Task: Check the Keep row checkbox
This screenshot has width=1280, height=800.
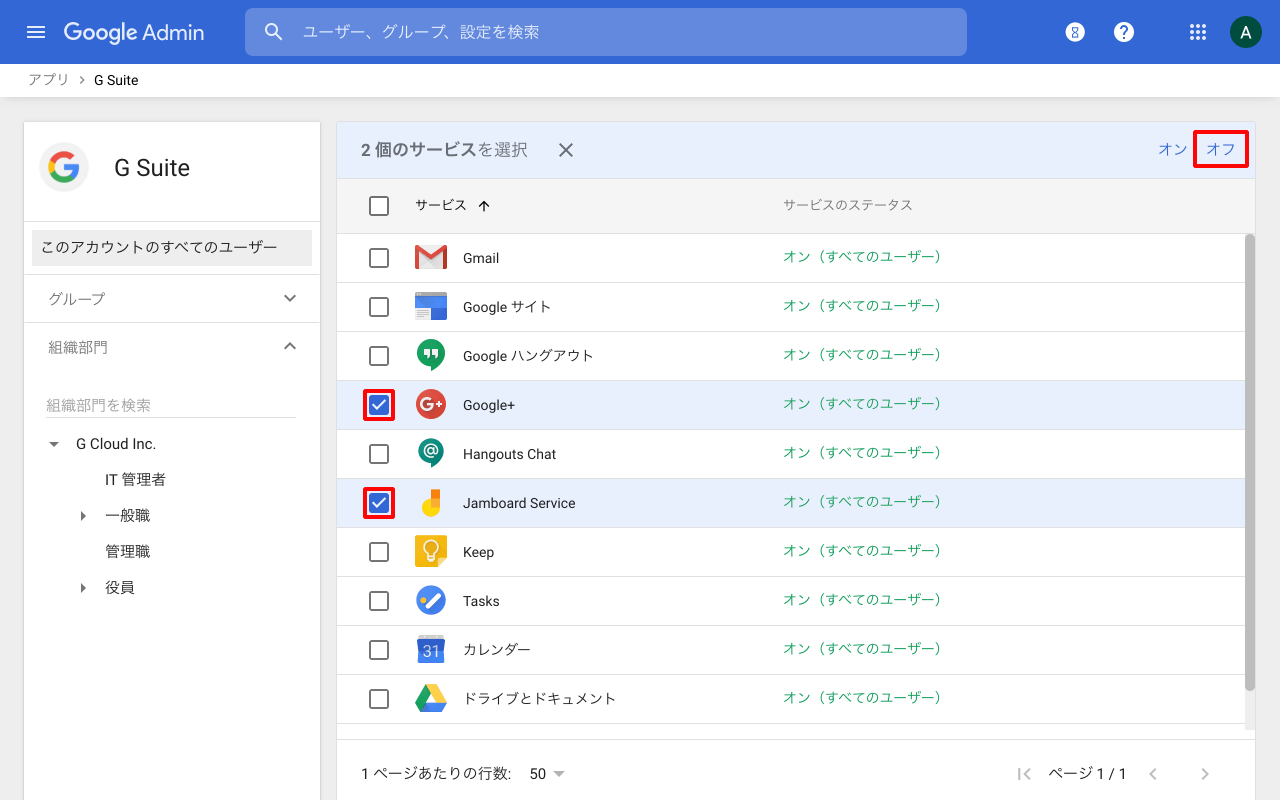Action: (379, 552)
